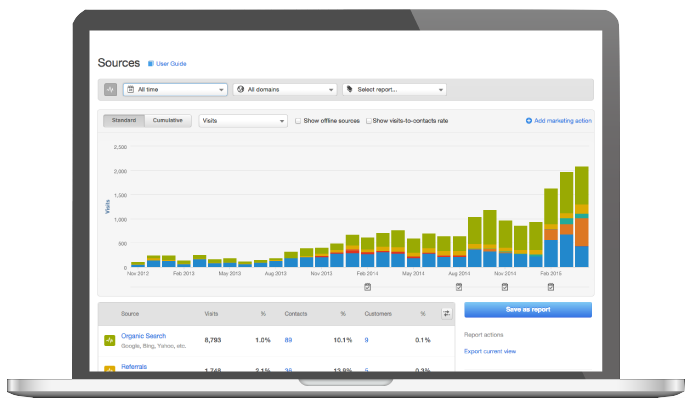Open the User Guide book icon
This screenshot has width=690, height=398.
[150, 64]
